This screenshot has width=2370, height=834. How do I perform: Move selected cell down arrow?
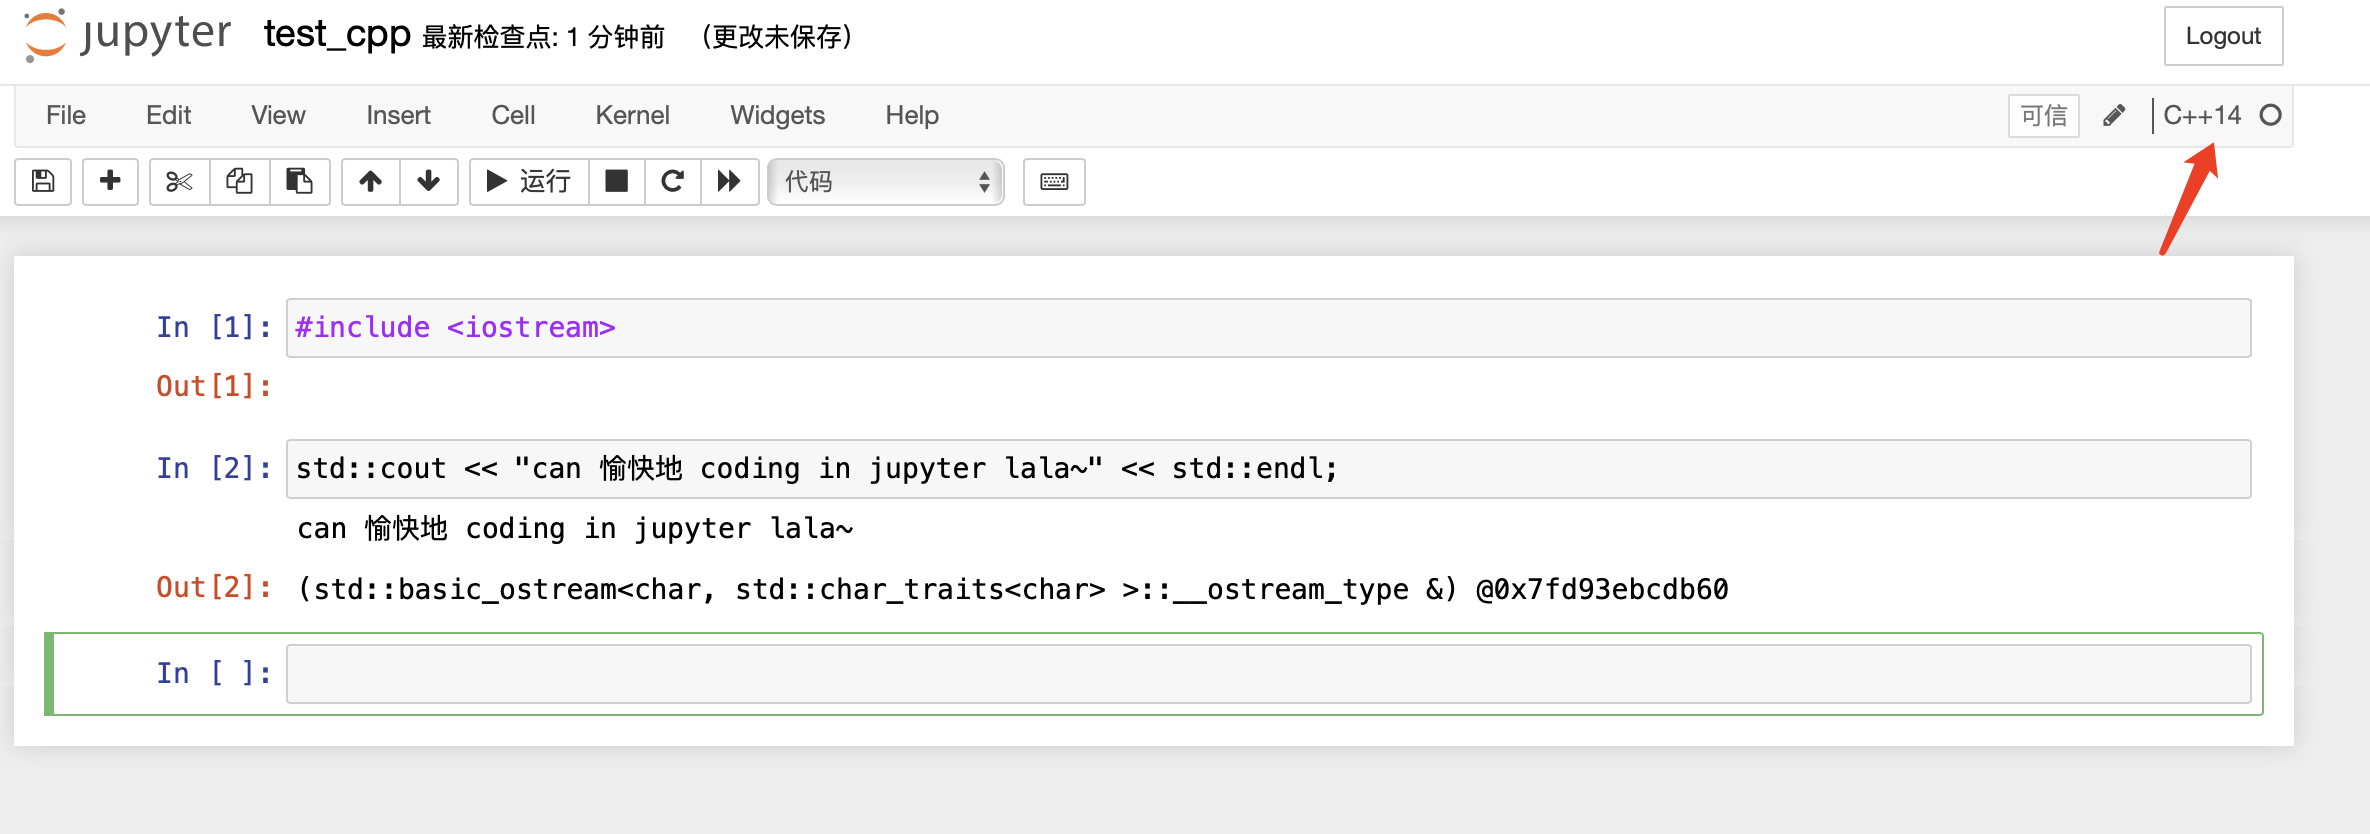[429, 181]
